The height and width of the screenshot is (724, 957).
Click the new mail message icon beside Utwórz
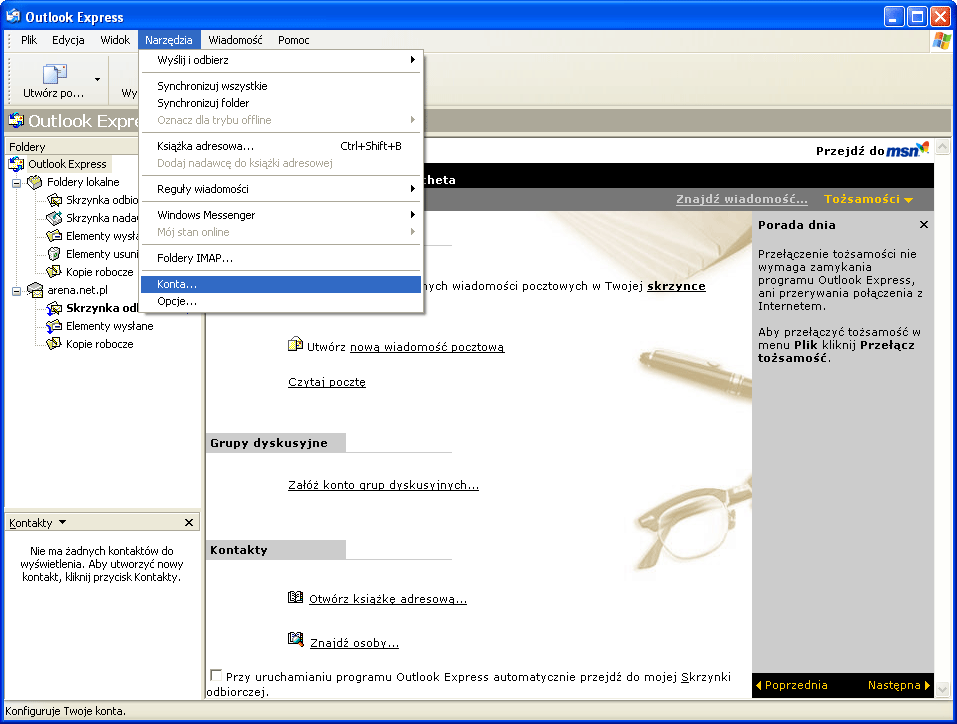295,344
